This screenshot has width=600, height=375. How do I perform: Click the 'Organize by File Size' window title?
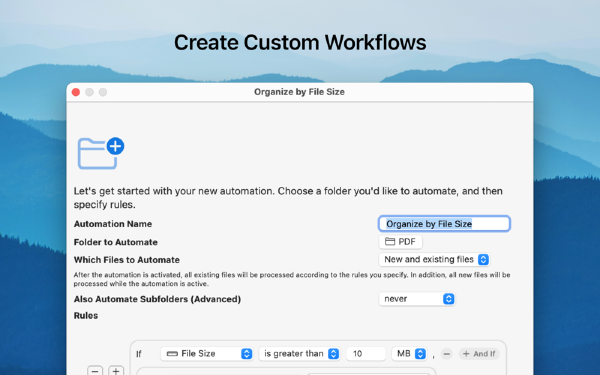[300, 92]
